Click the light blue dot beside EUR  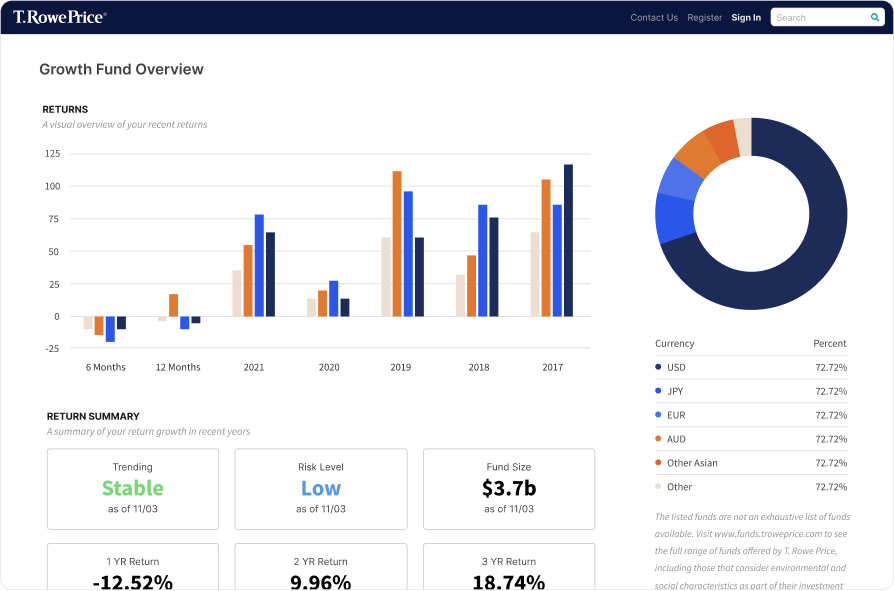point(658,415)
